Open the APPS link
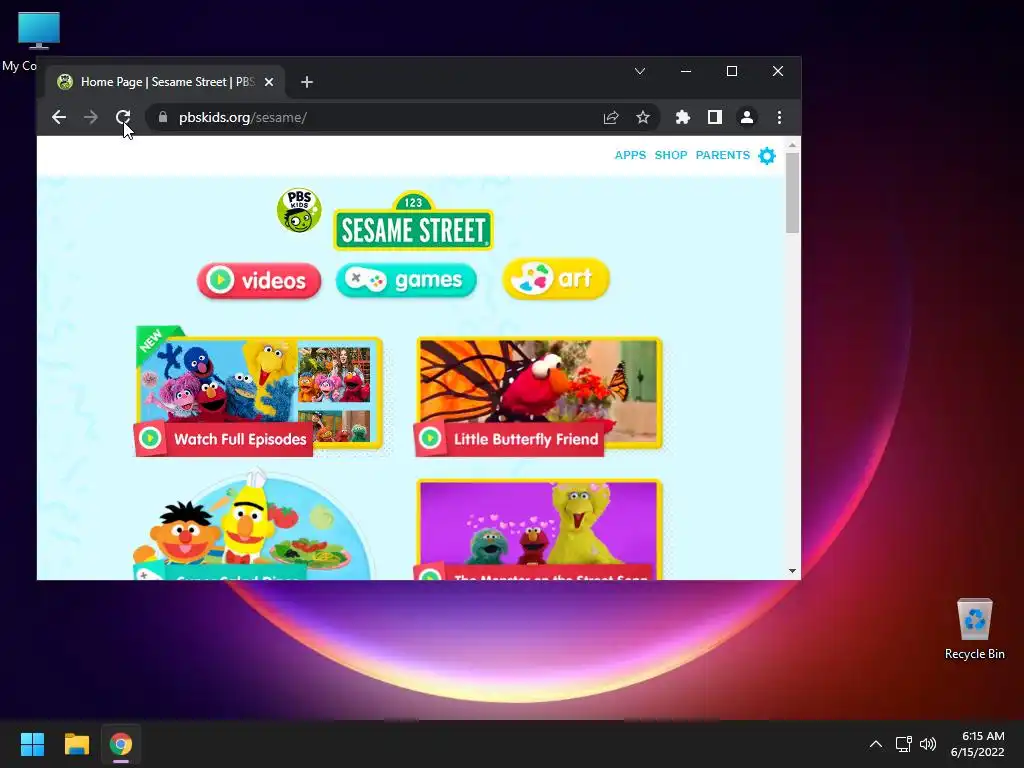The image size is (1024, 768). (630, 155)
